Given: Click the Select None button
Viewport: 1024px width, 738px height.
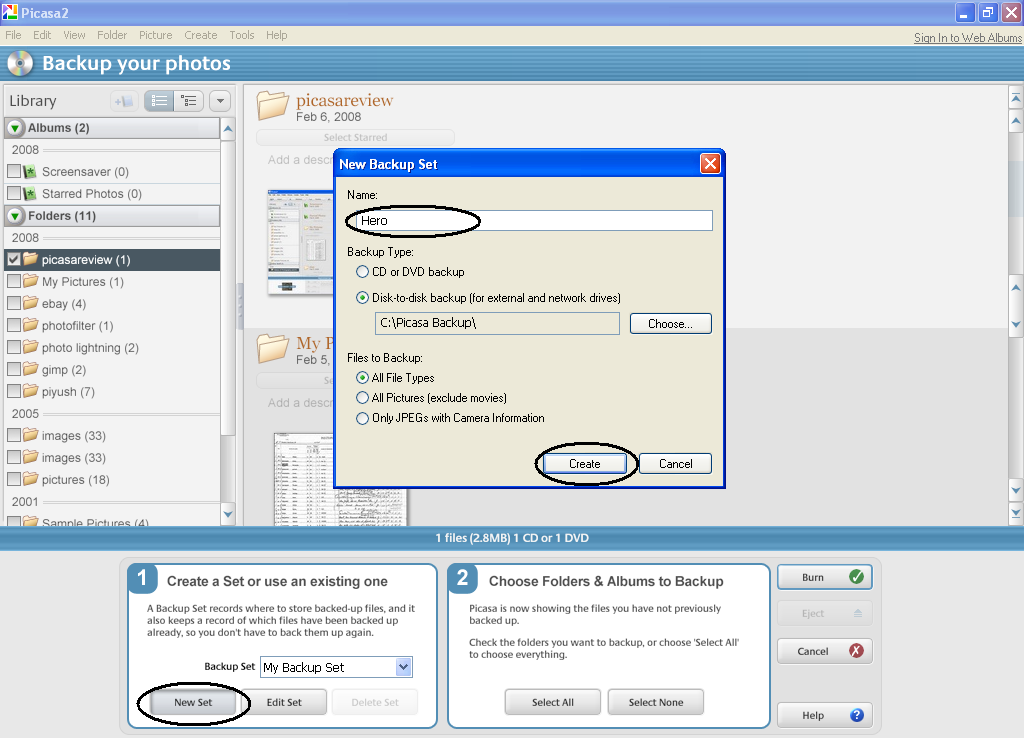Looking at the screenshot, I should [x=656, y=702].
